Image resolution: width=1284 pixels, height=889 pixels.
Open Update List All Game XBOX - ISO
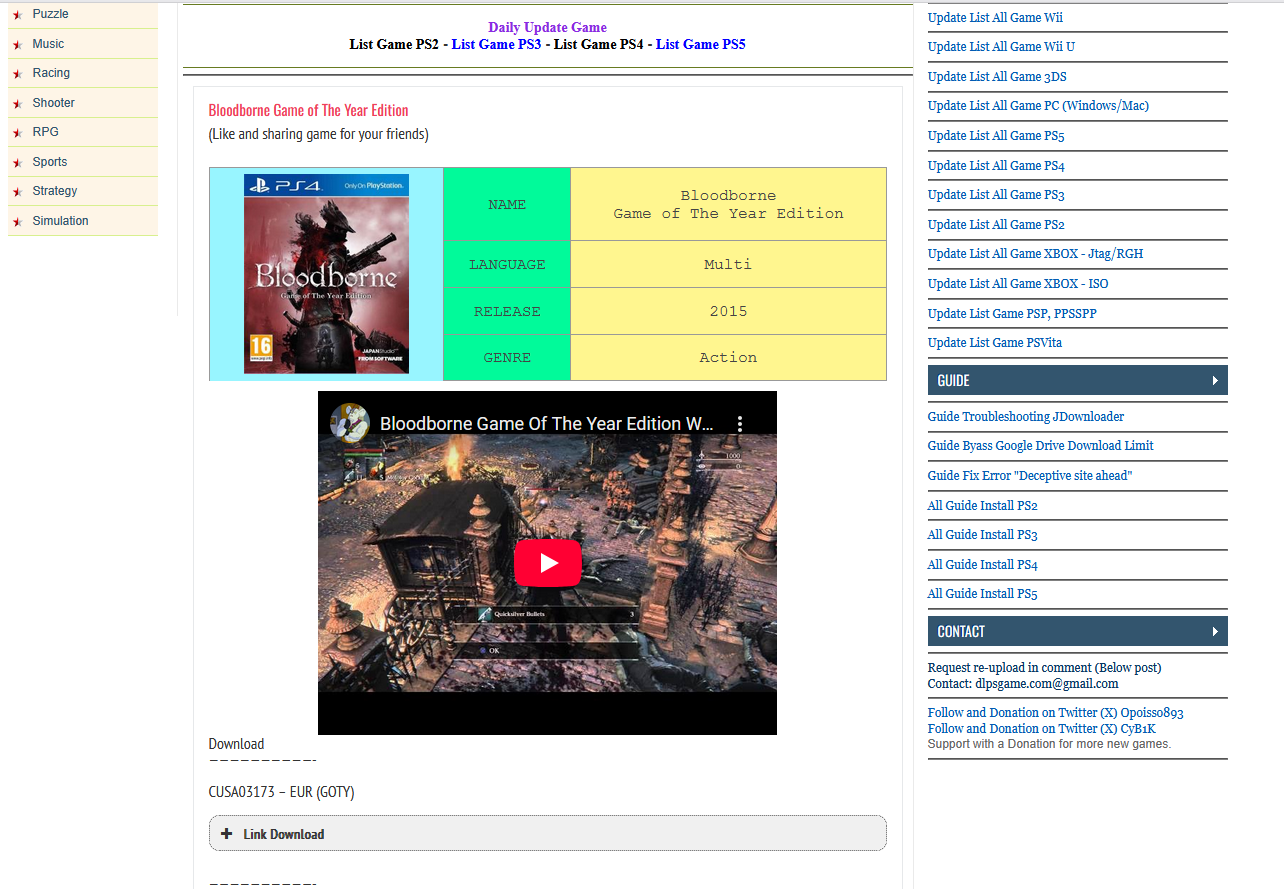(1018, 283)
